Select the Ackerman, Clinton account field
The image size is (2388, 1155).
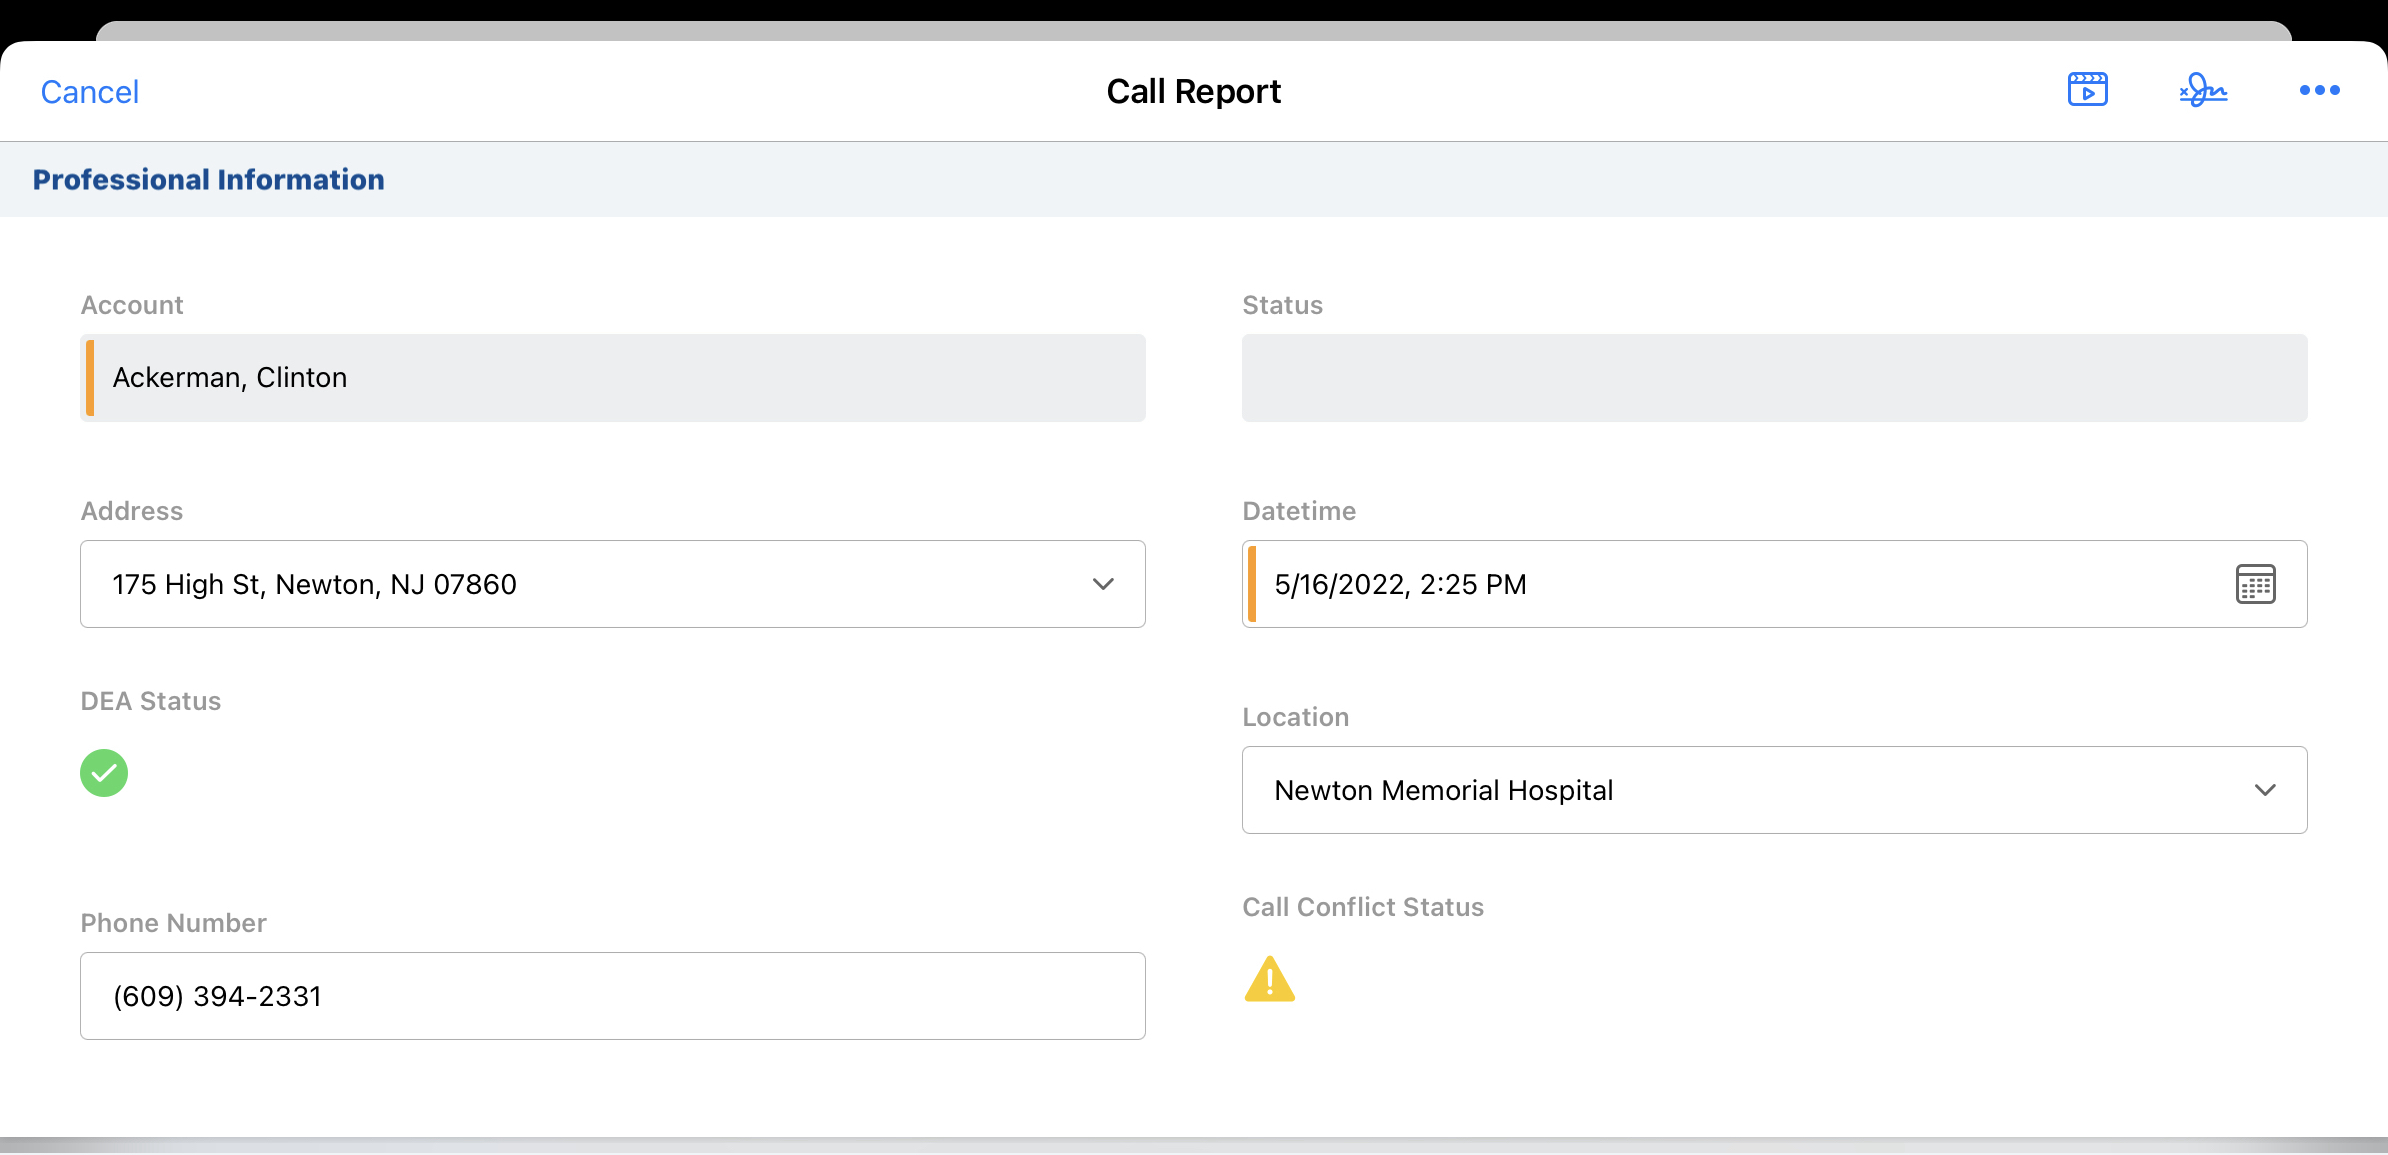tap(612, 378)
